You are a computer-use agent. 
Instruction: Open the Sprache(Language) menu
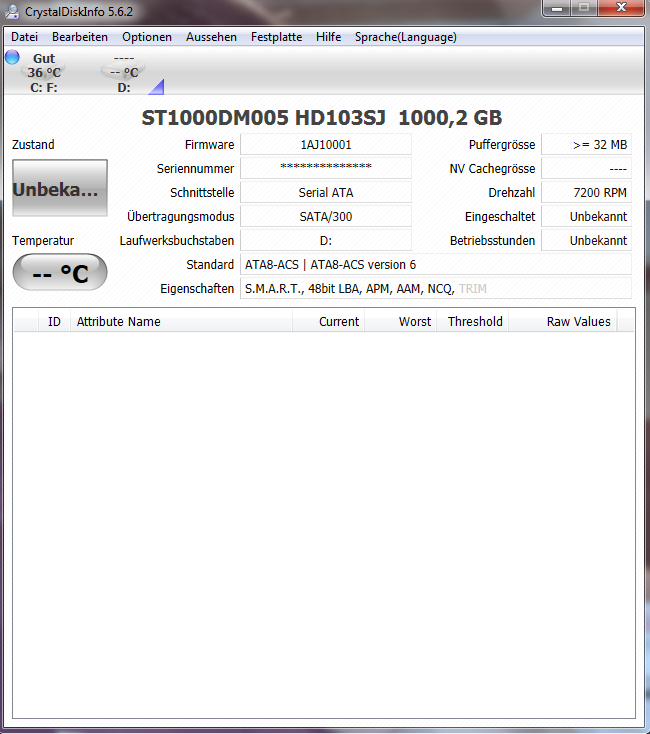[406, 37]
